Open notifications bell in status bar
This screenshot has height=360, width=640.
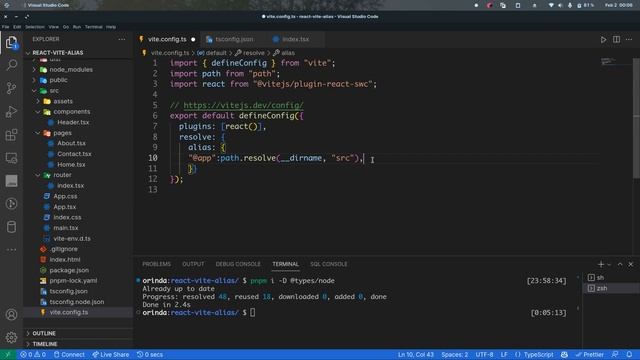pyautogui.click(x=629, y=354)
